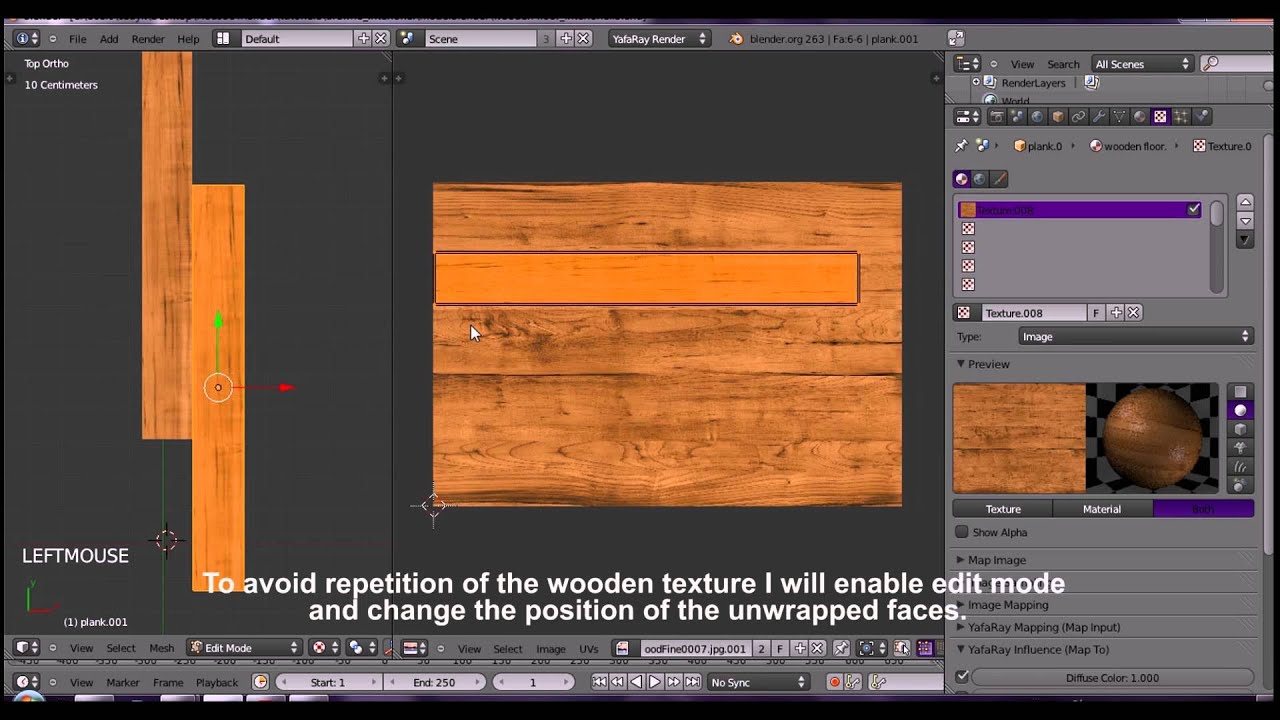Toggle UV sync selection in UV editor header

(902, 648)
